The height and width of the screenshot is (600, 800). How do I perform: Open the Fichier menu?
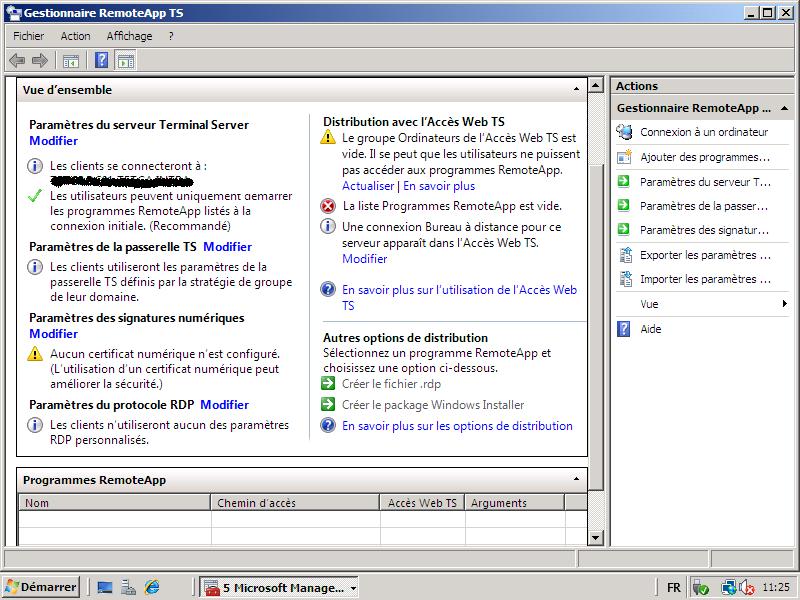coord(29,36)
